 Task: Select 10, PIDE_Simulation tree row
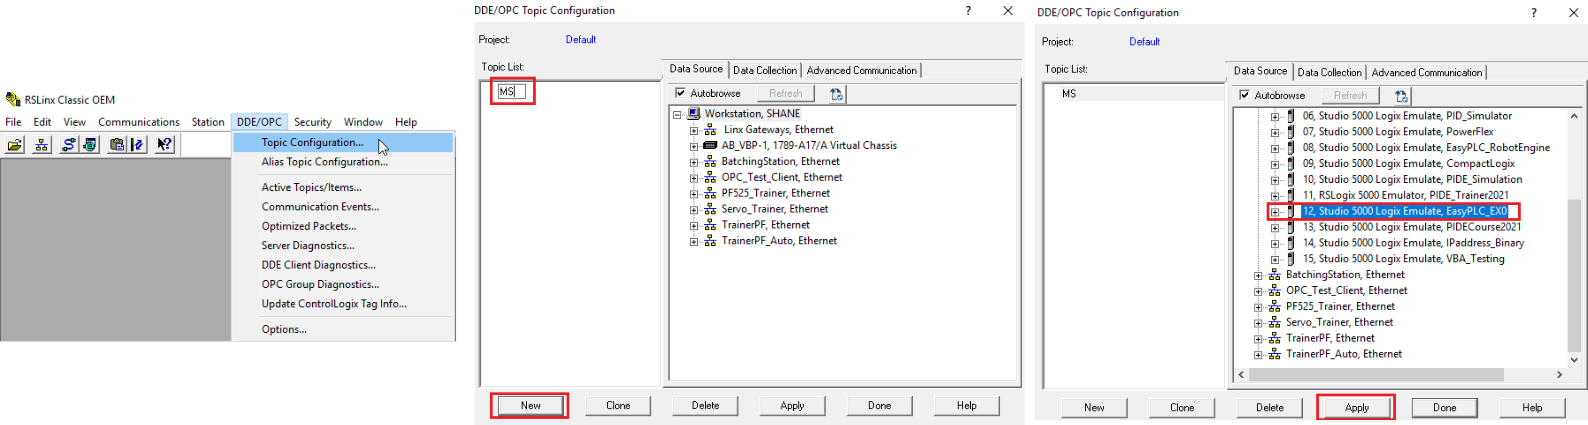pyautogui.click(x=1412, y=180)
